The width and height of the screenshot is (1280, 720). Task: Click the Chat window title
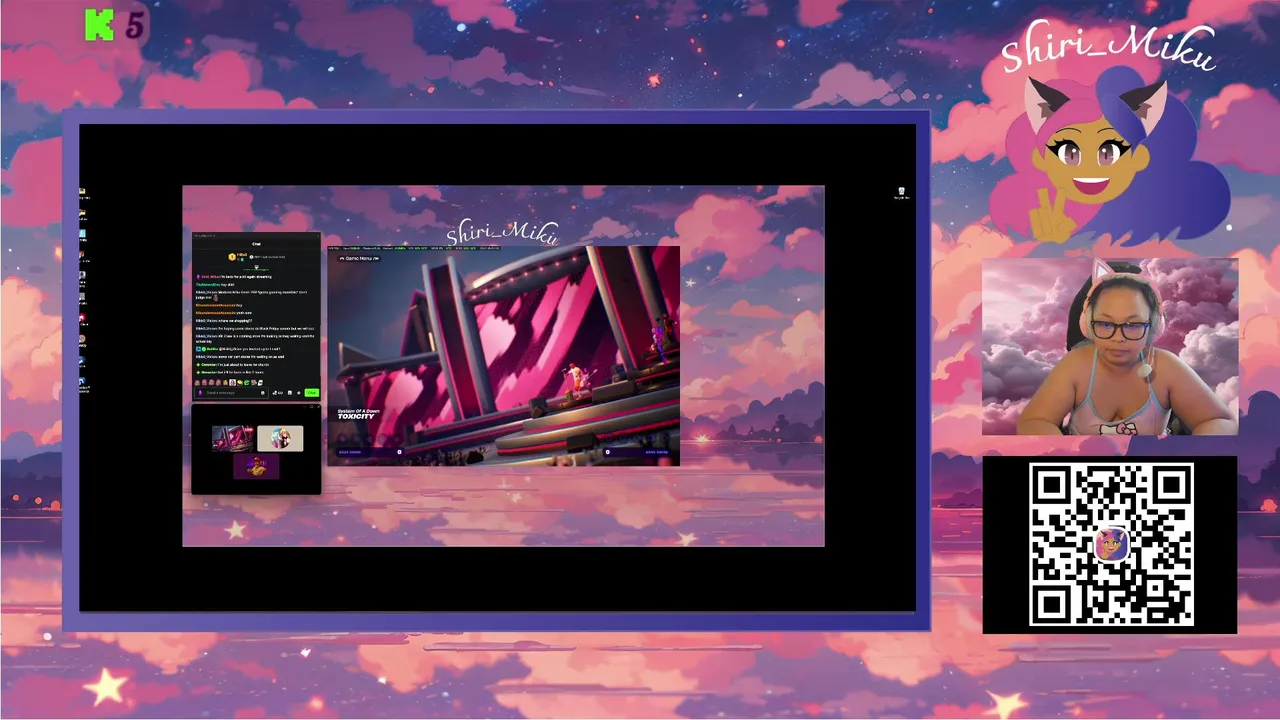point(256,243)
